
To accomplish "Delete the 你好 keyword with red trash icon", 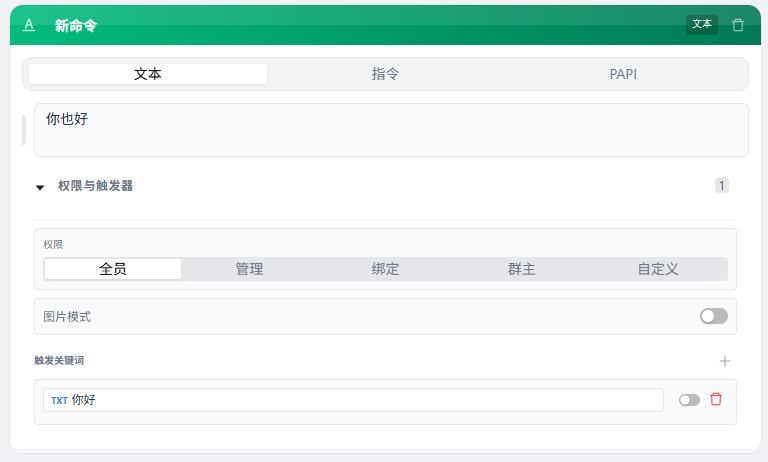I will 716,400.
